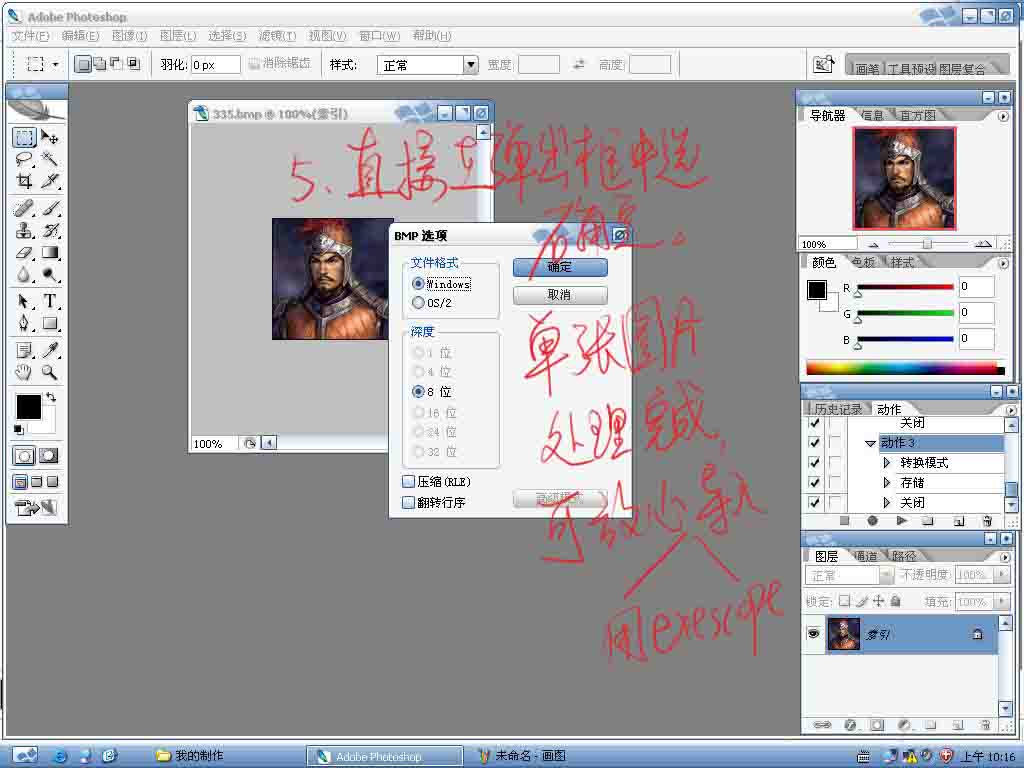This screenshot has width=1024, height=768.
Task: Click the Play action button in Actions panel
Action: [901, 521]
